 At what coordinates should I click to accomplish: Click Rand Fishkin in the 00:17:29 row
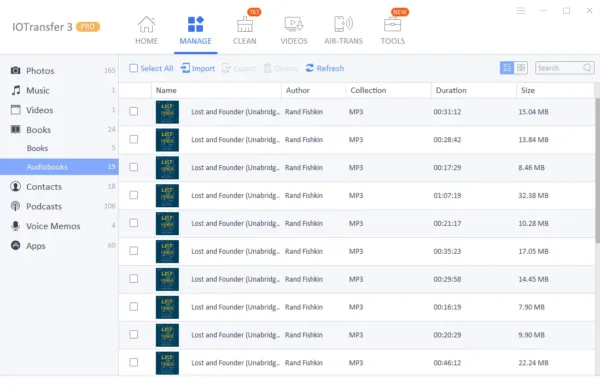(x=304, y=168)
